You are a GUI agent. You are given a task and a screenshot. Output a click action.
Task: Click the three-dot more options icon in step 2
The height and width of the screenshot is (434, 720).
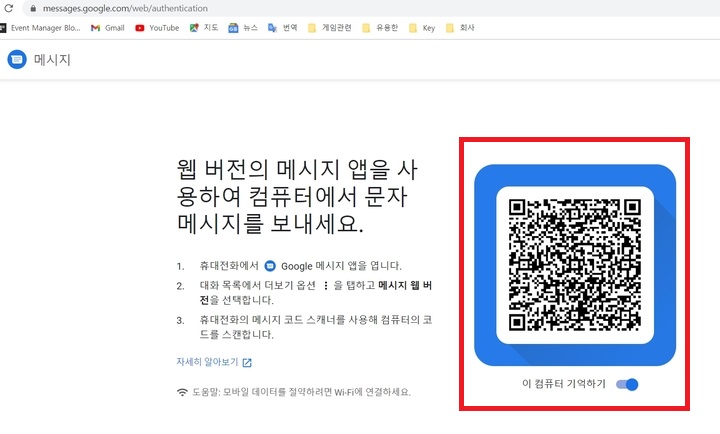coord(326,286)
